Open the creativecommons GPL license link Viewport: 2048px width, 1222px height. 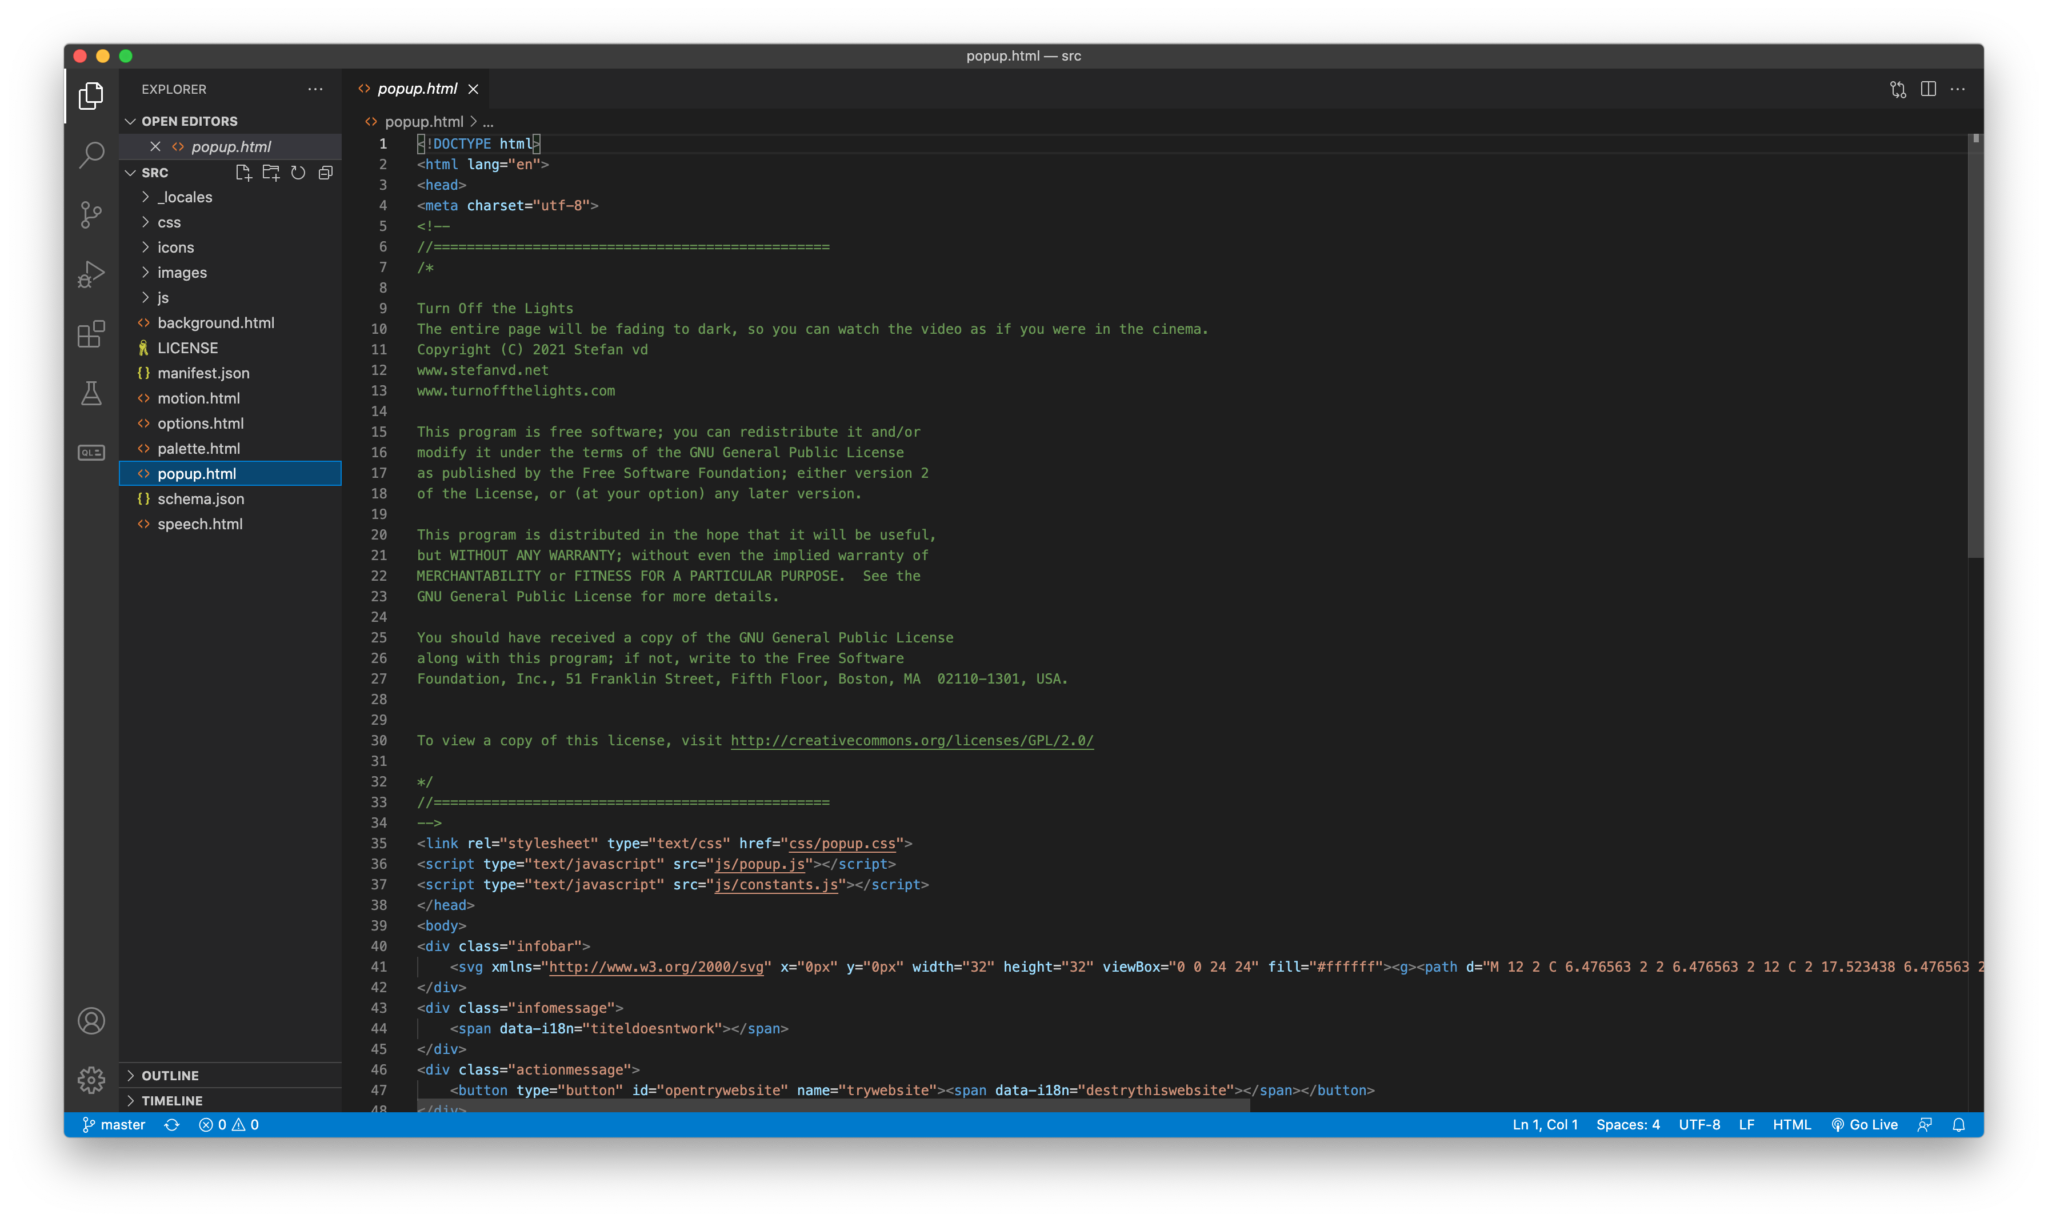pos(911,740)
